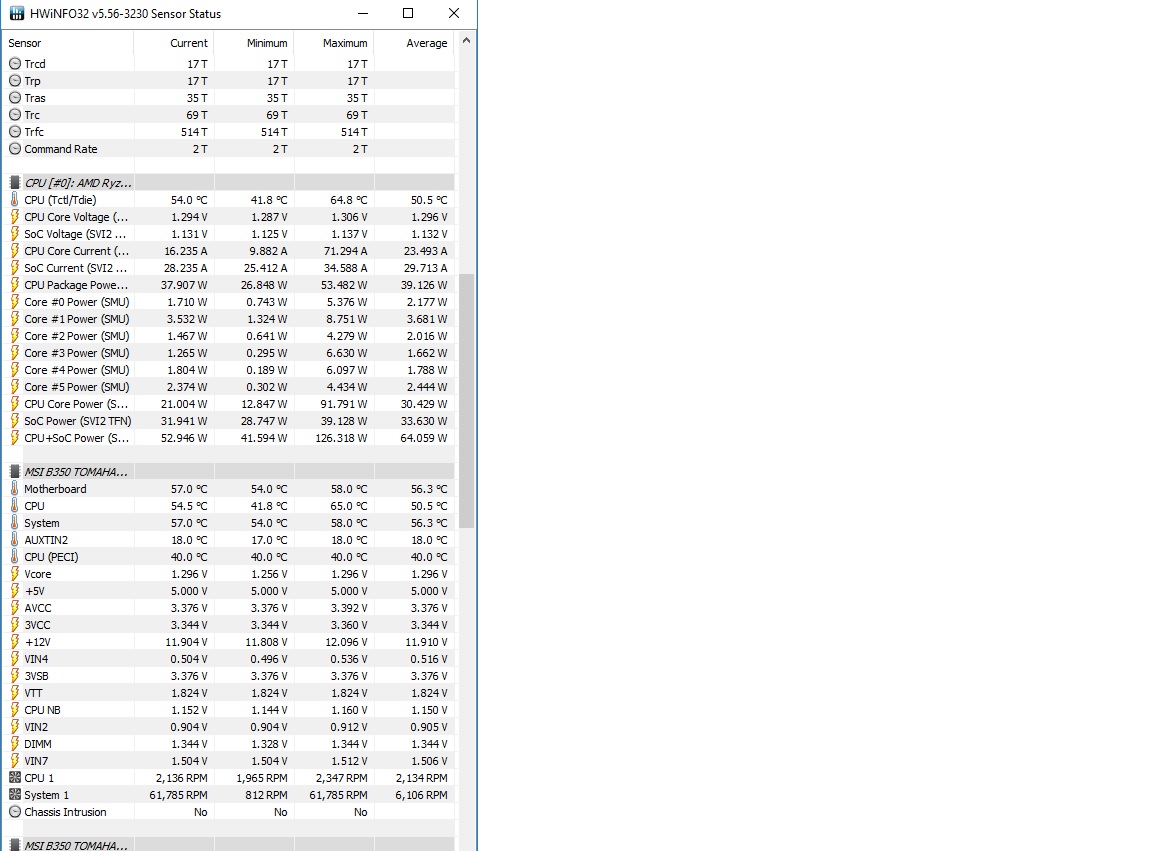Select the Core #5 Power (SMU) row
The image size is (1152, 851).
click(x=228, y=387)
